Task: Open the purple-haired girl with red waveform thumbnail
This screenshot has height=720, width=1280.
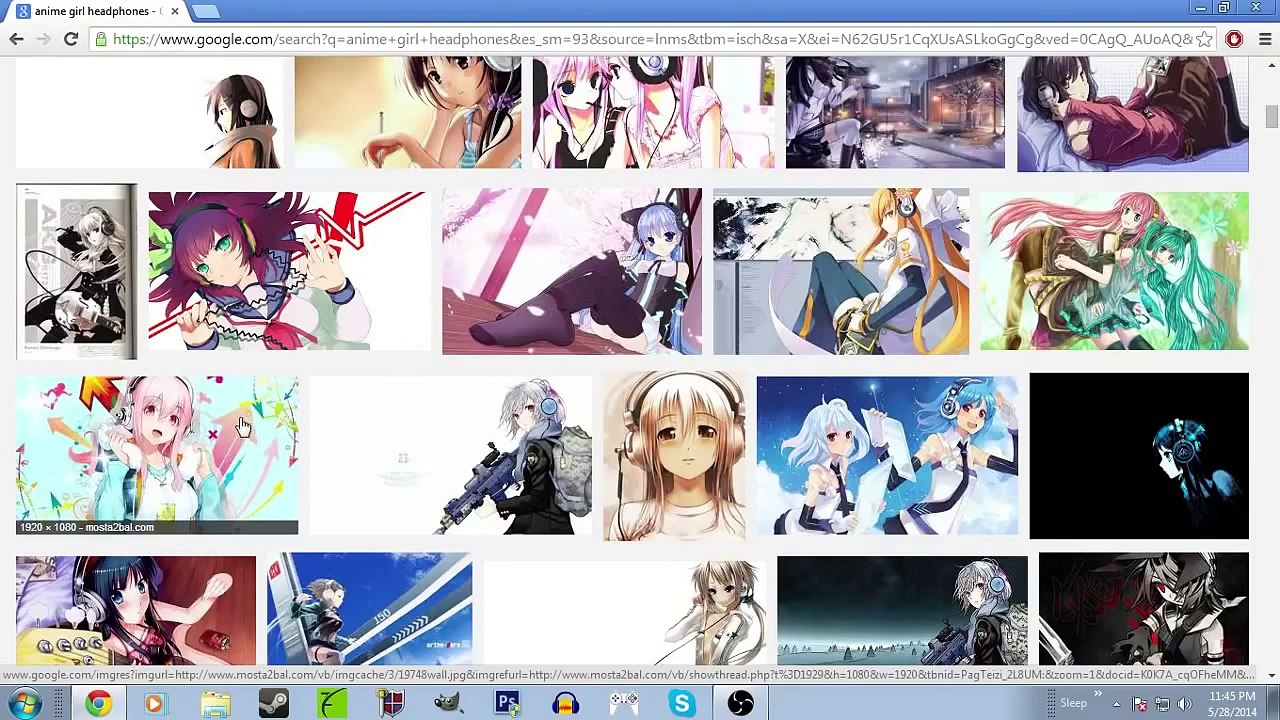Action: point(289,270)
